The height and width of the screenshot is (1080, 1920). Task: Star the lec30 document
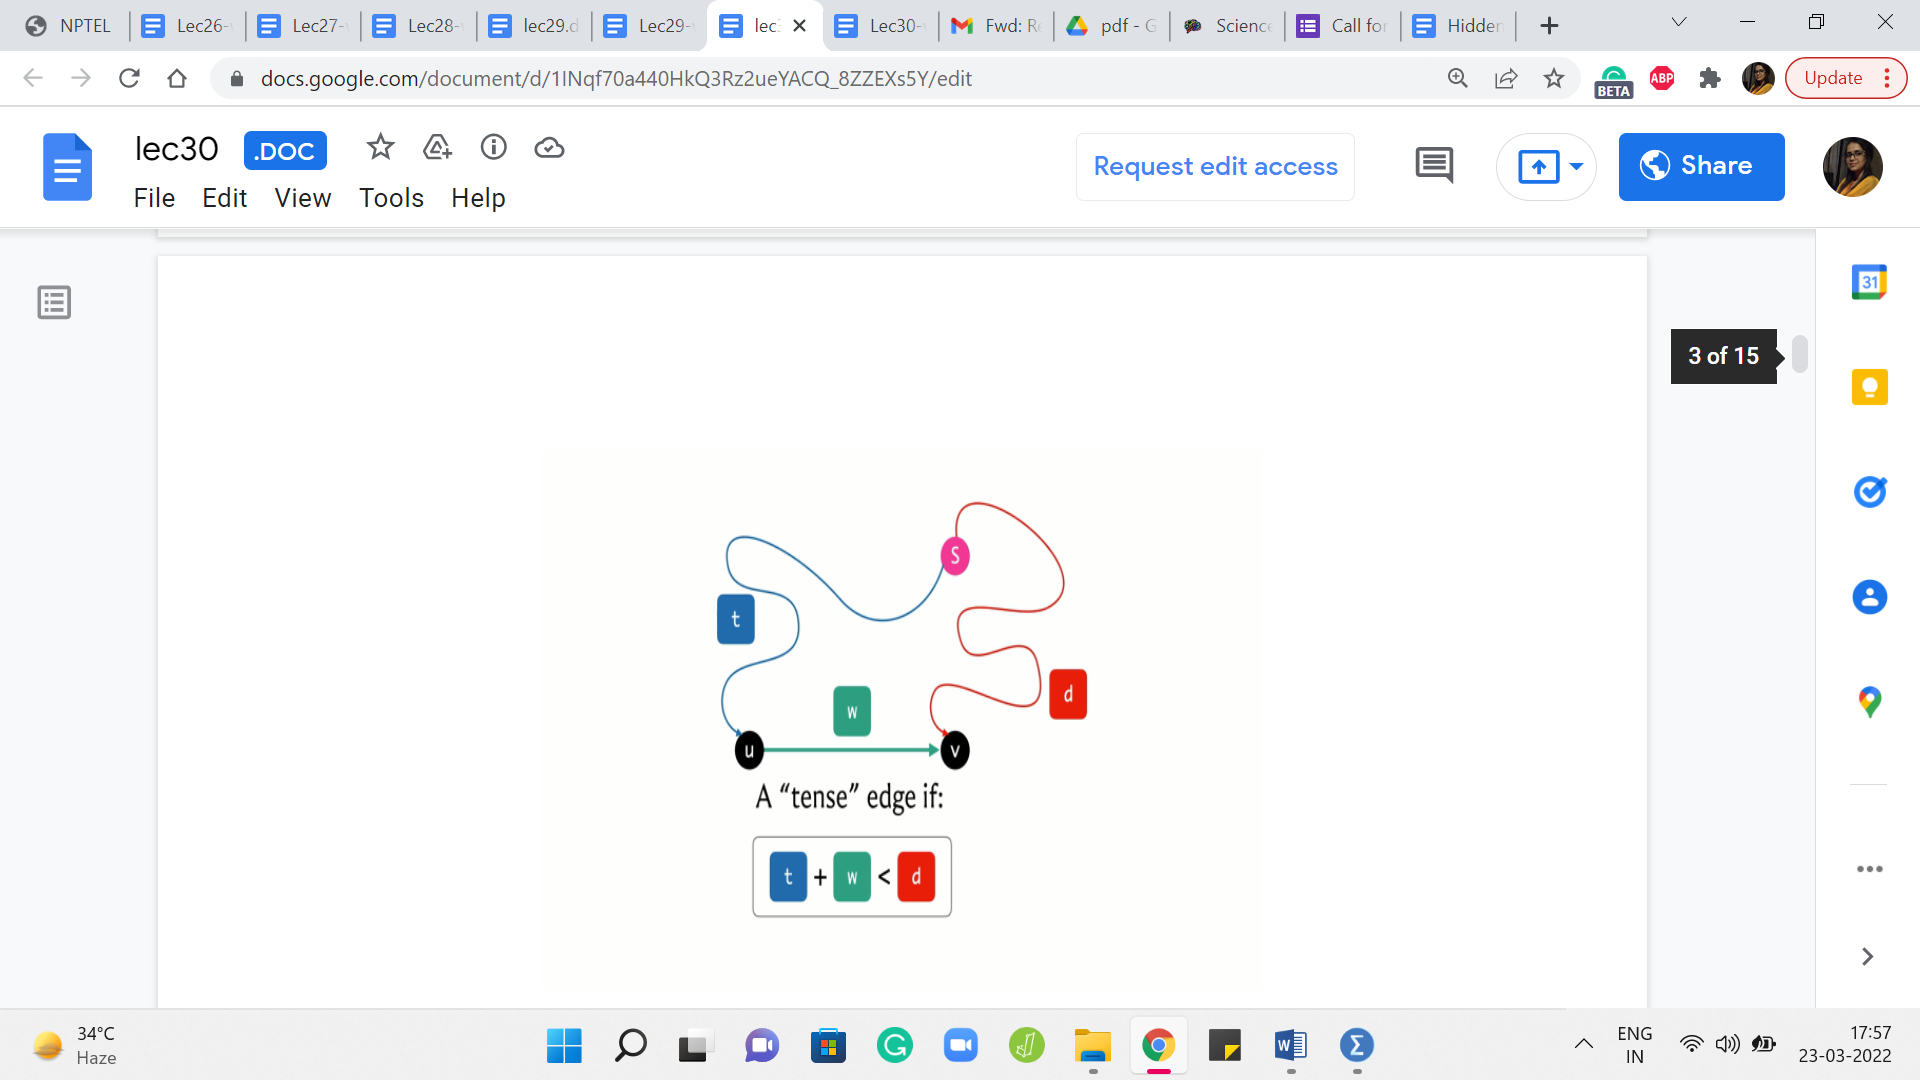pos(380,148)
